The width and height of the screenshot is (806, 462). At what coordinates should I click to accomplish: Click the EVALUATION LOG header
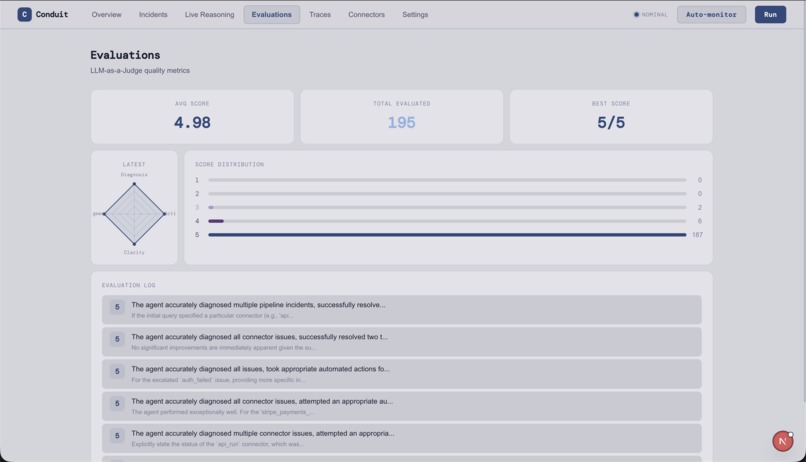tap(129, 285)
